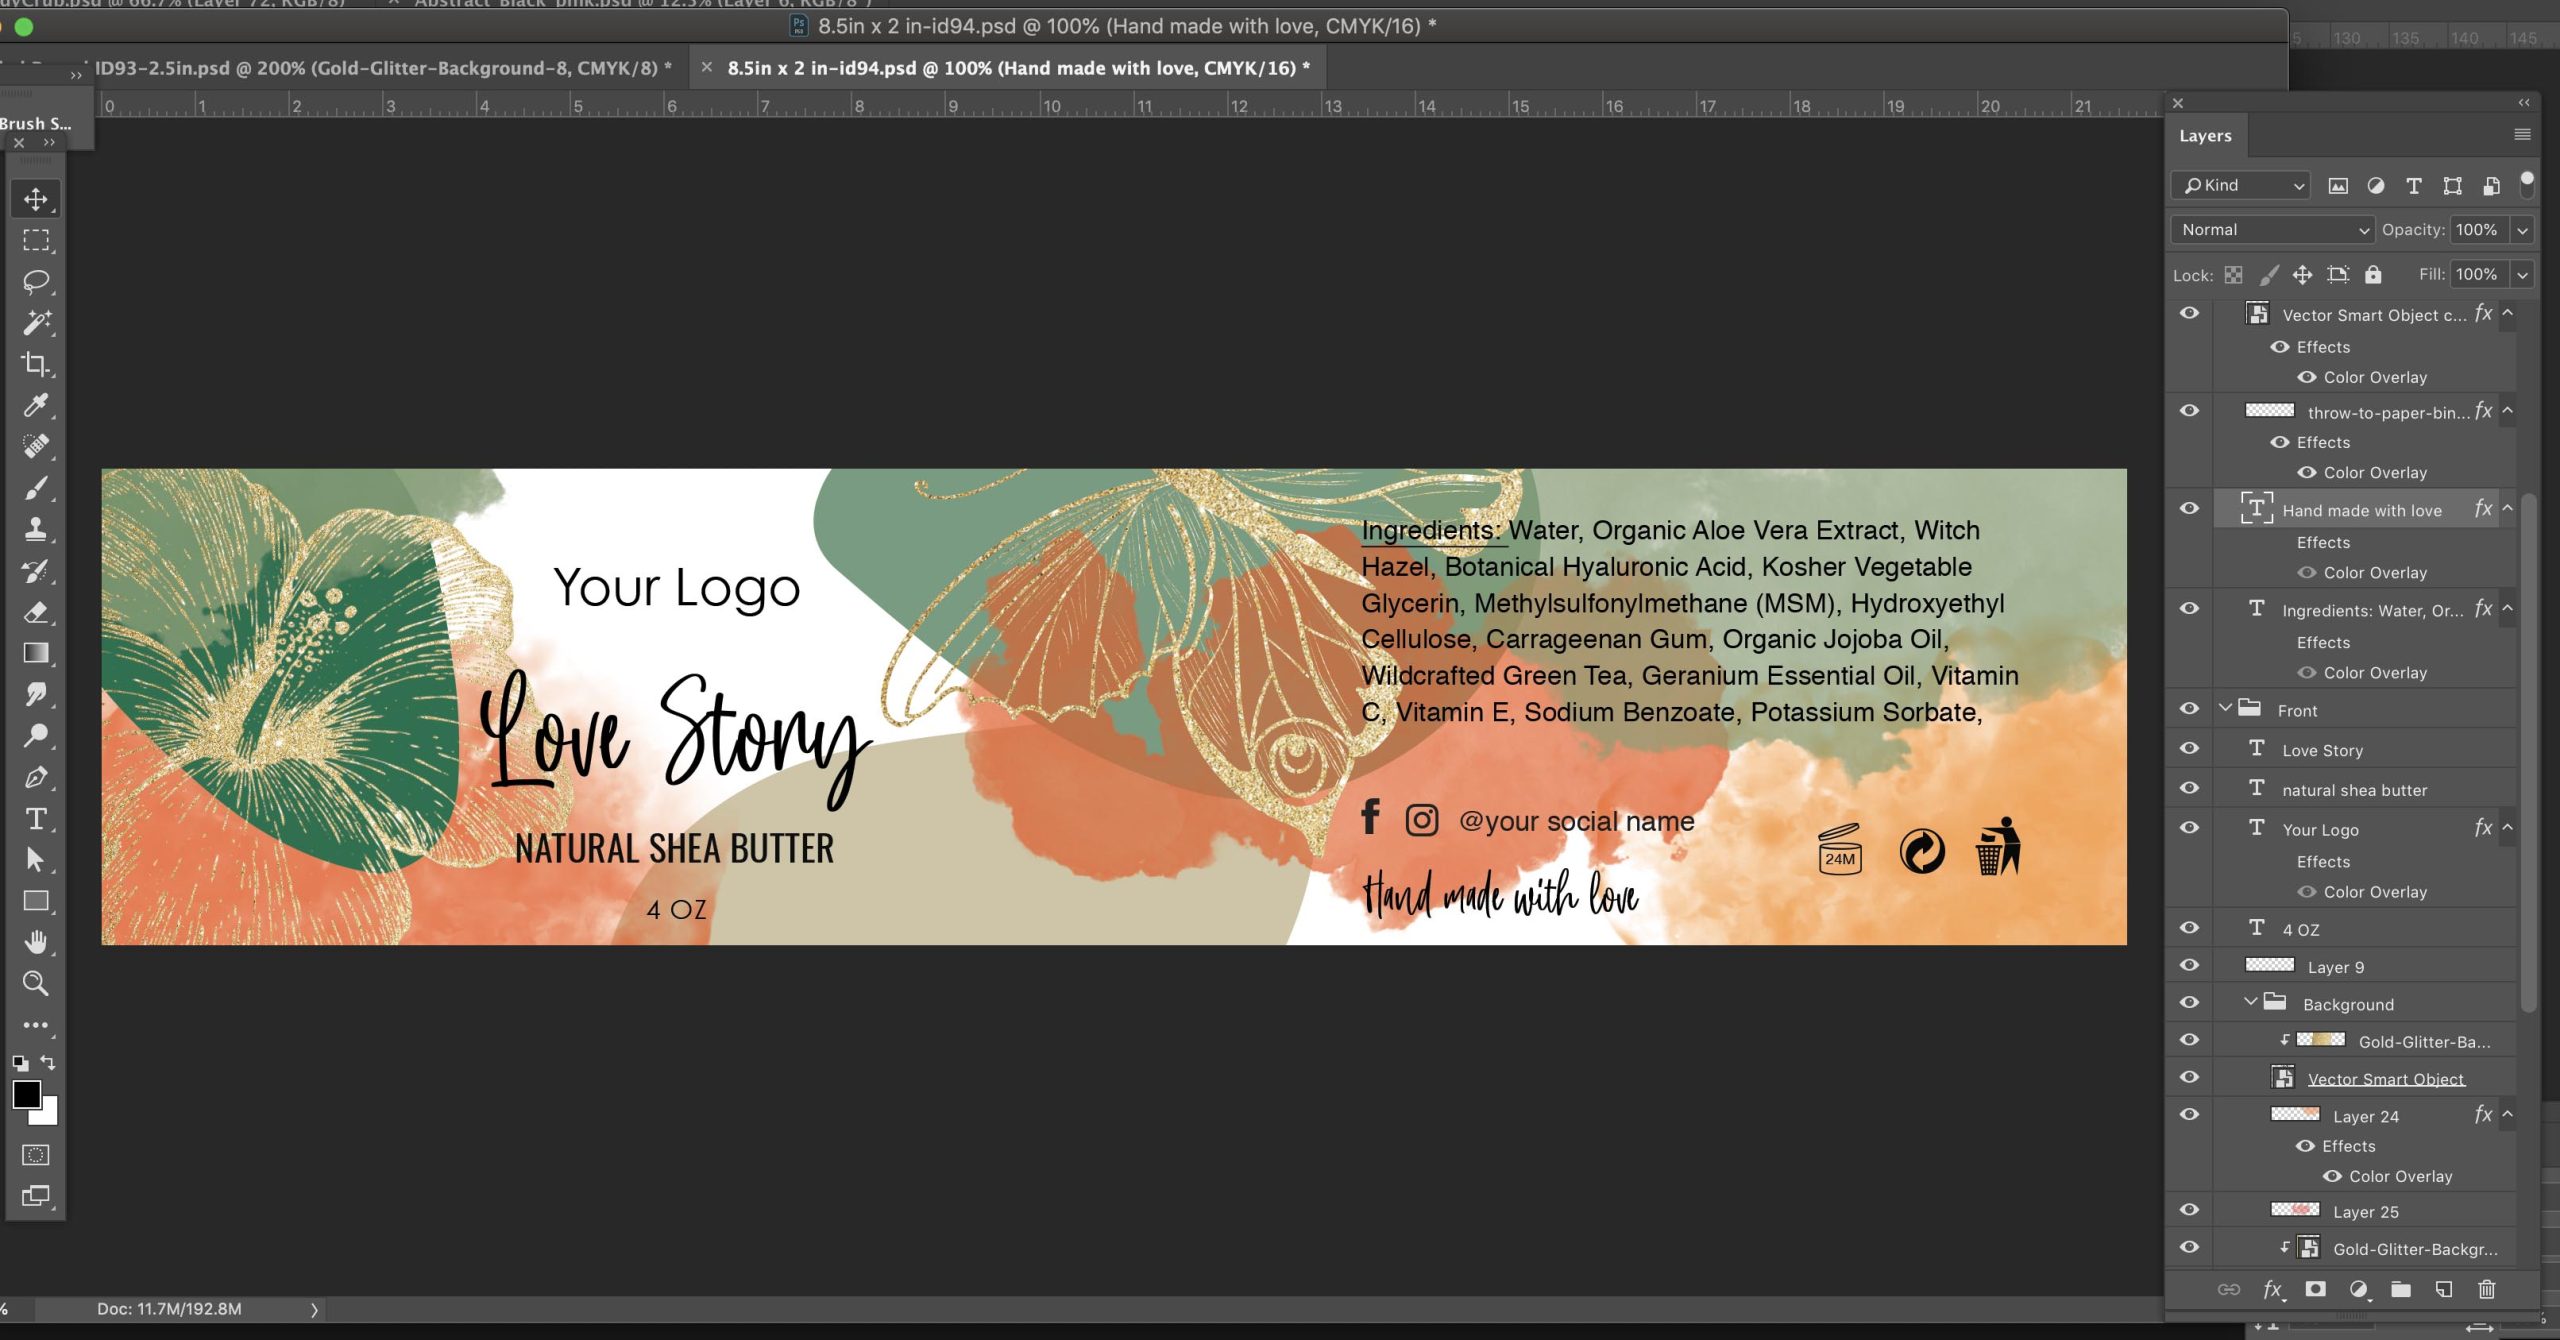Collapse effects of Layer 24
Screen dimensions: 2560x1340
(x=2508, y=1114)
